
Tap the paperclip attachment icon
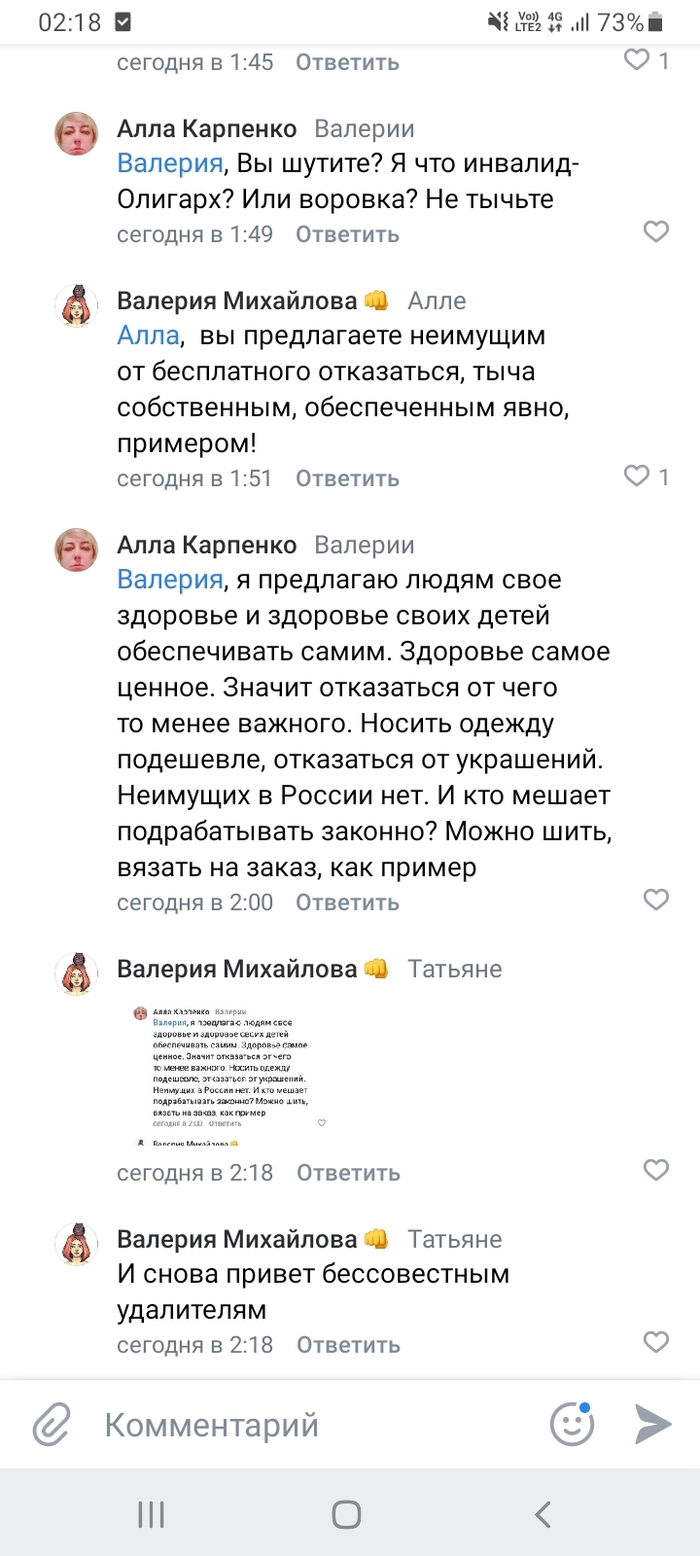50,1423
